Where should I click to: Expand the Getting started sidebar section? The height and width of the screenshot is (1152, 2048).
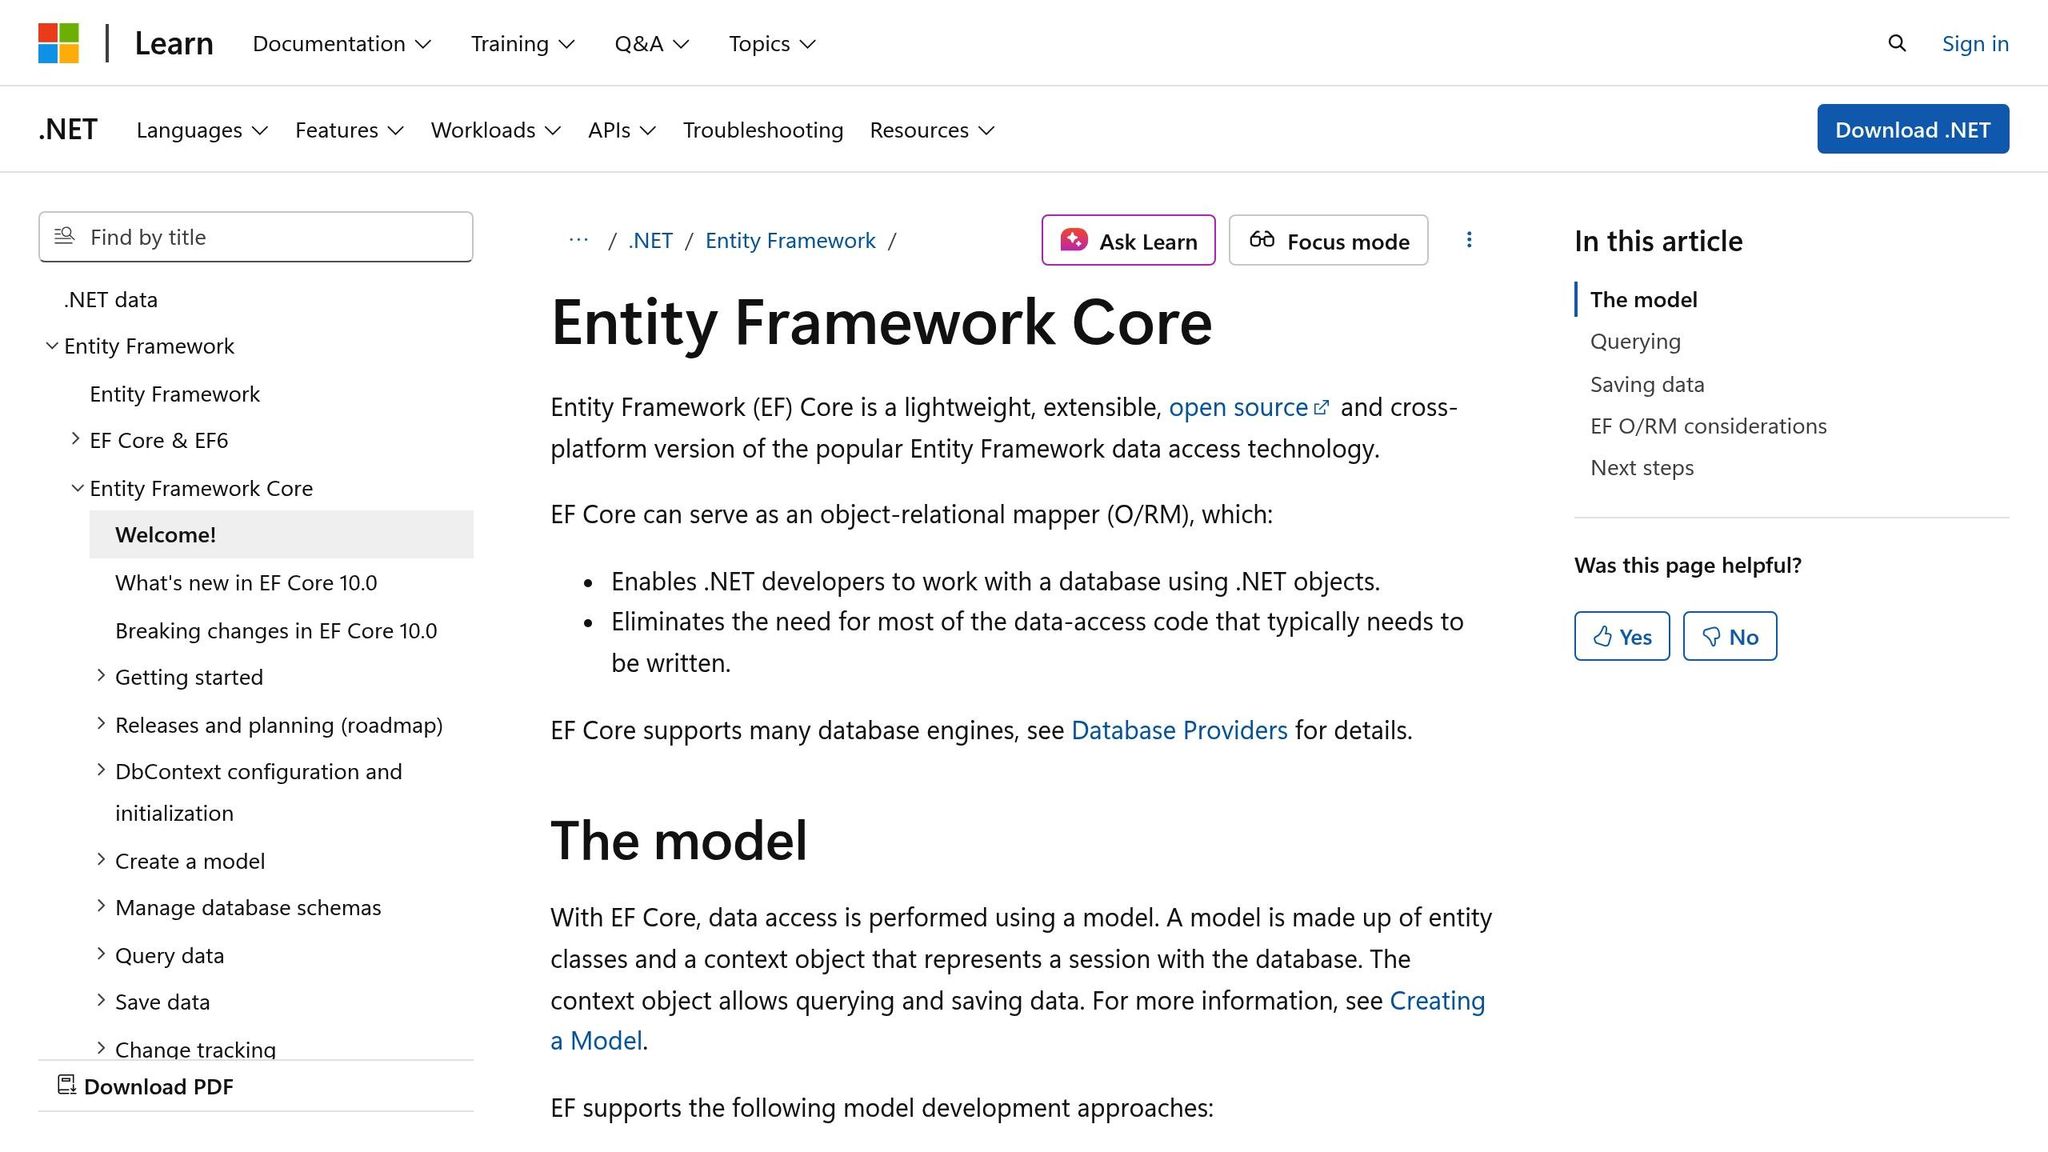101,676
